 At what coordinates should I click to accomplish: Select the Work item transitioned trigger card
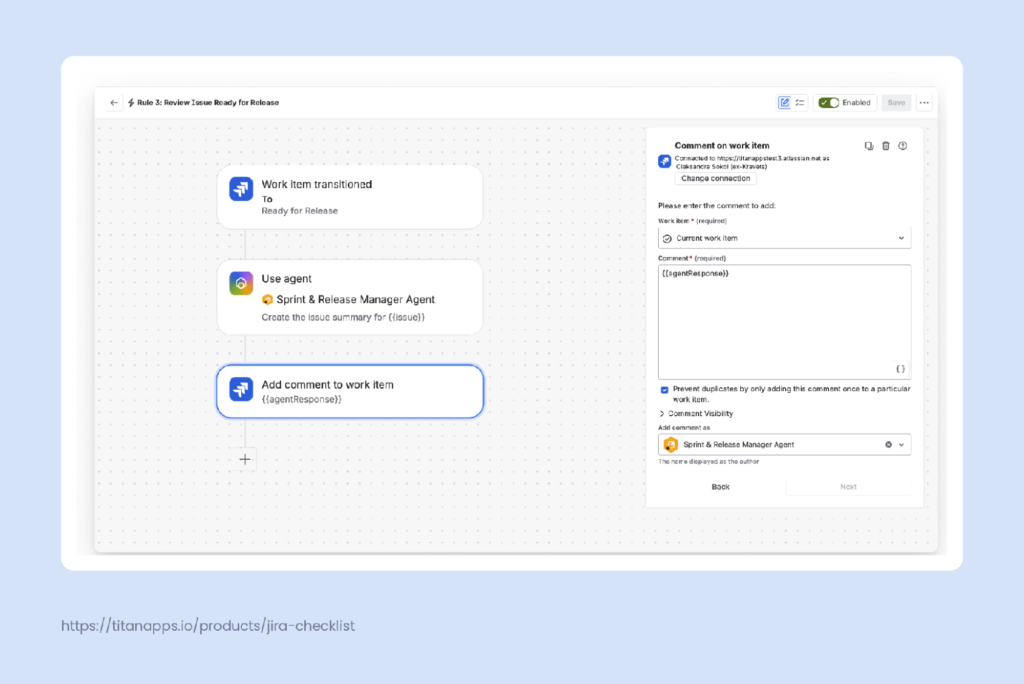click(x=350, y=197)
